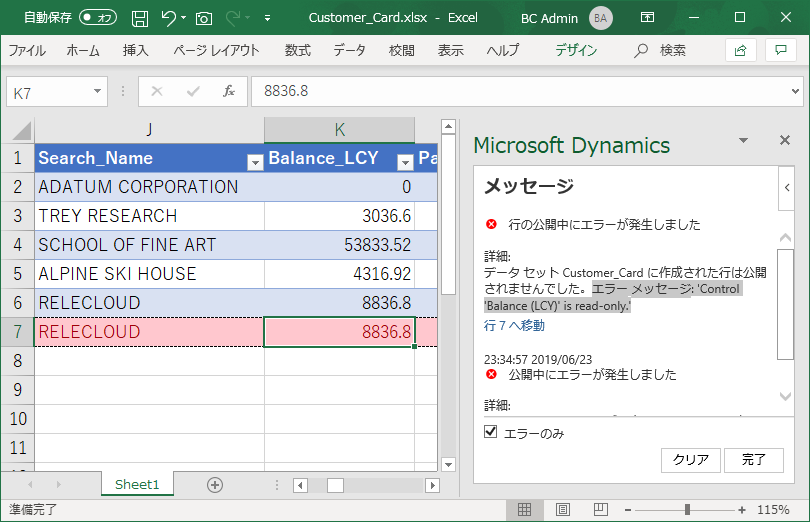This screenshot has height=522, width=810.
Task: Open the Ribbon Display Options icon
Action: pos(647,18)
